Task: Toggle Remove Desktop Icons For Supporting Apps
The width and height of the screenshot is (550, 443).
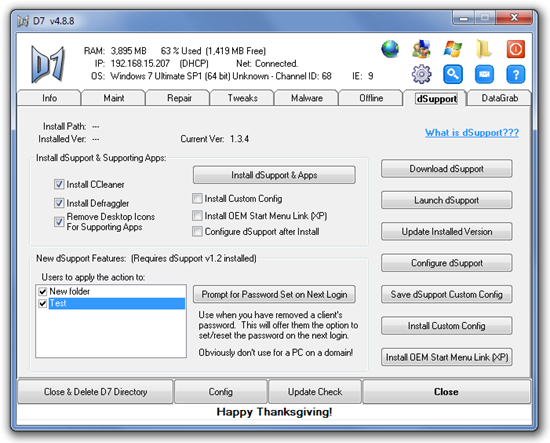Action: click(x=59, y=222)
